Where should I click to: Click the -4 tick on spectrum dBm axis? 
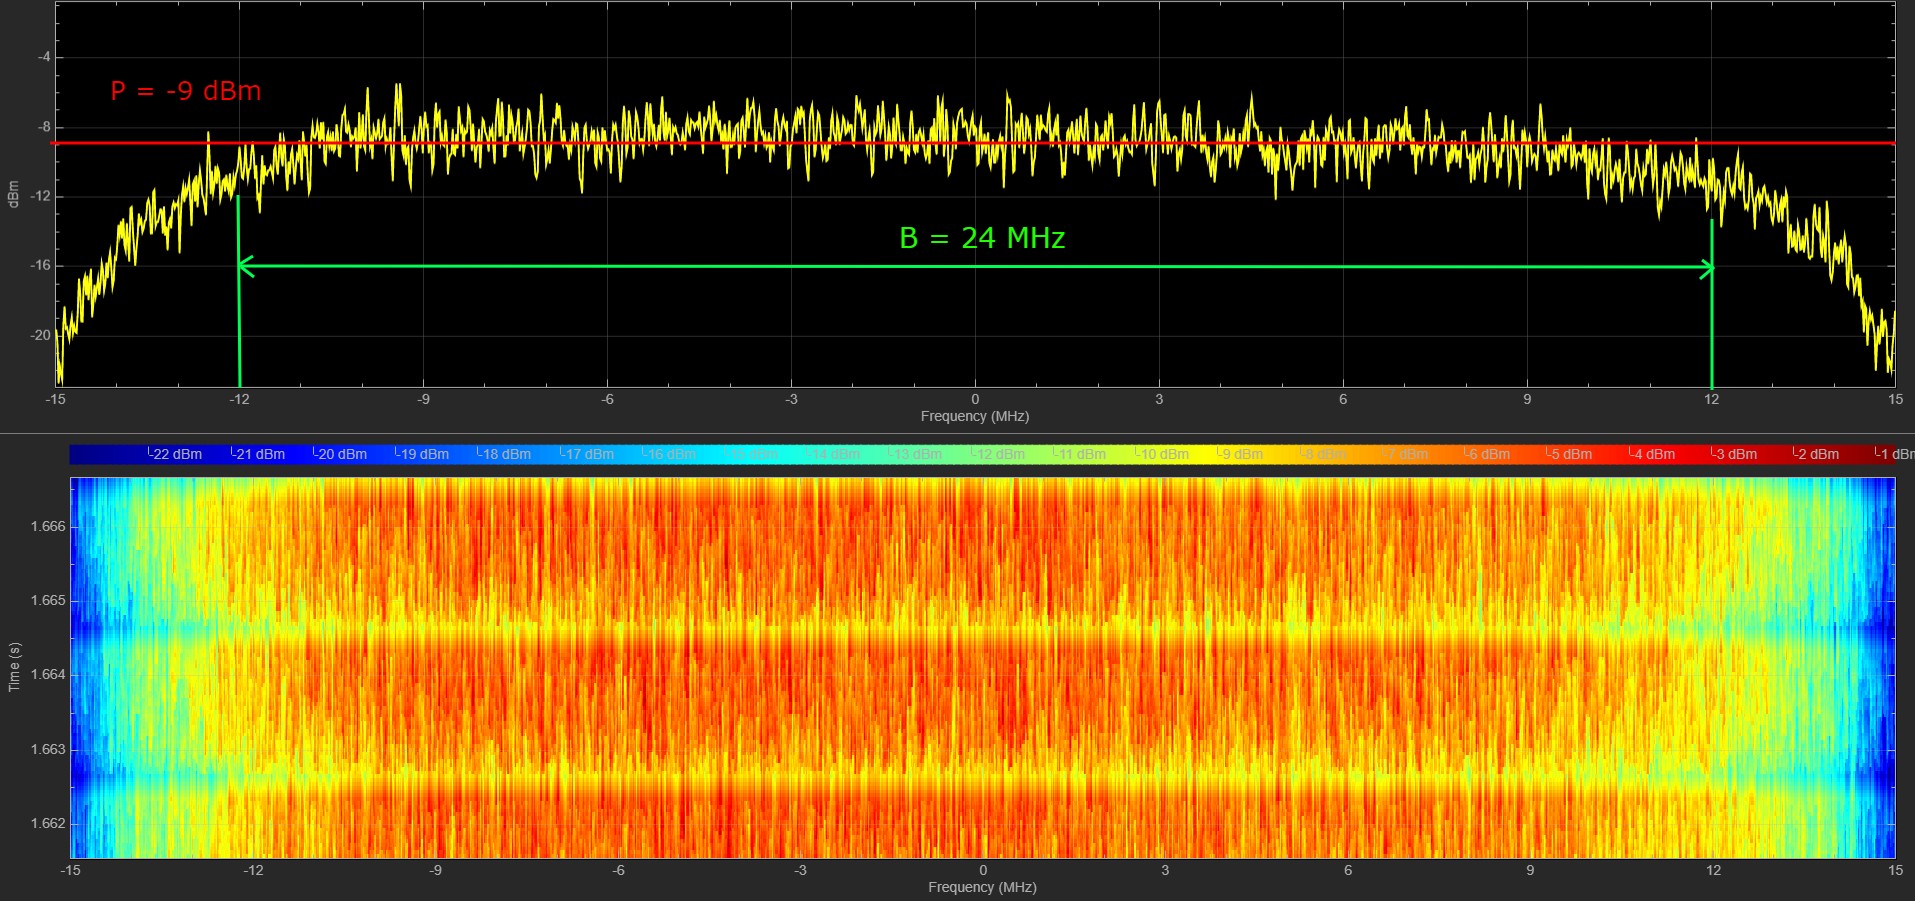[x=44, y=57]
